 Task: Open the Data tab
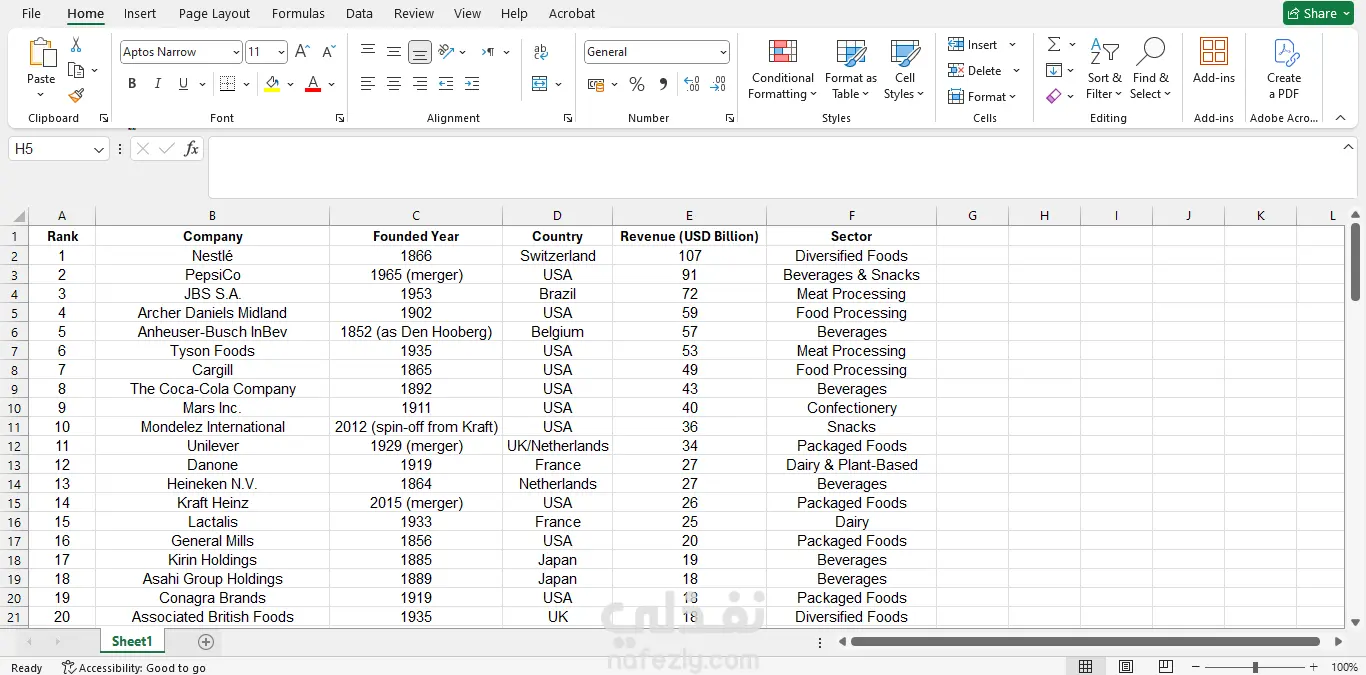[359, 13]
